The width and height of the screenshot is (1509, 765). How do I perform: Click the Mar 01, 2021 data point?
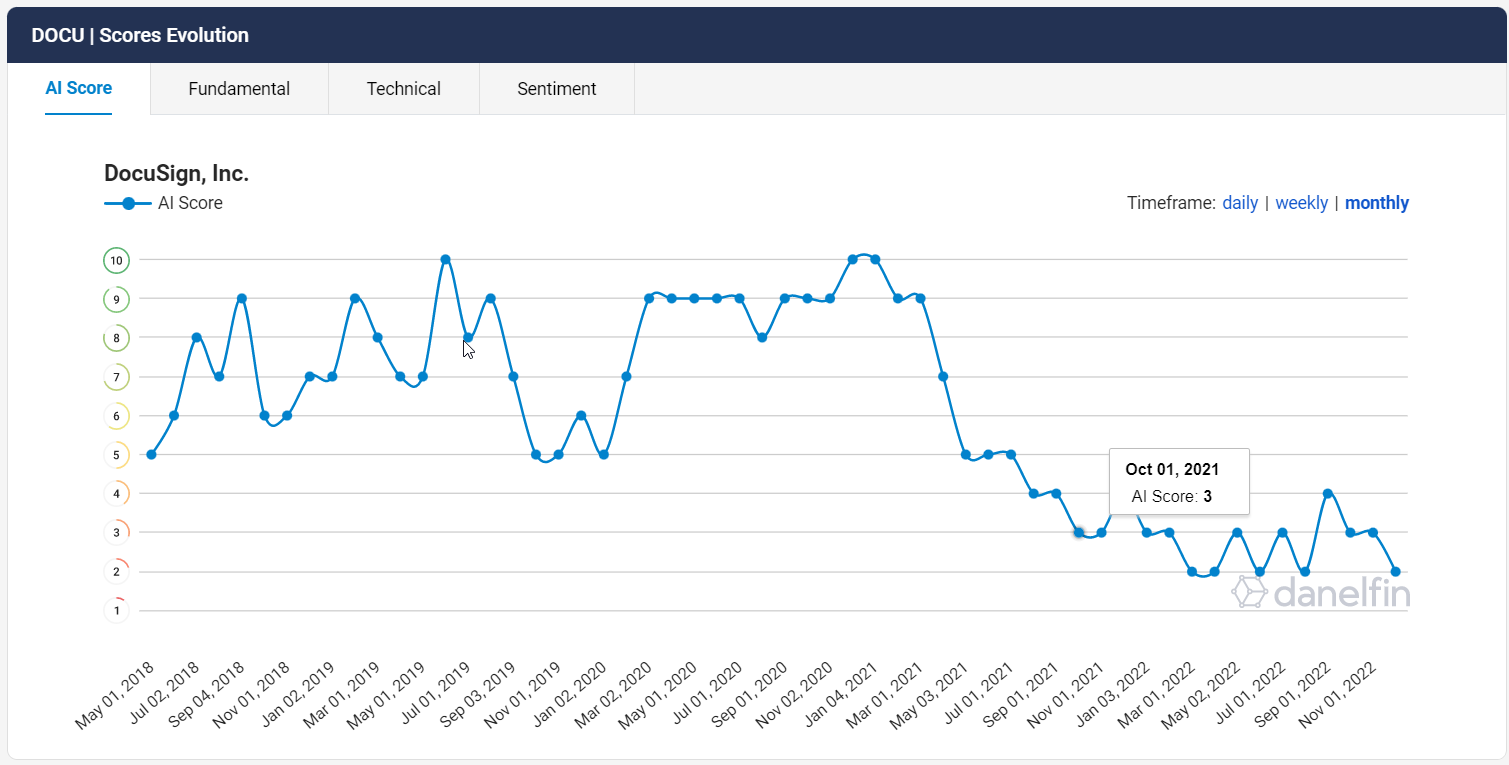point(920,298)
